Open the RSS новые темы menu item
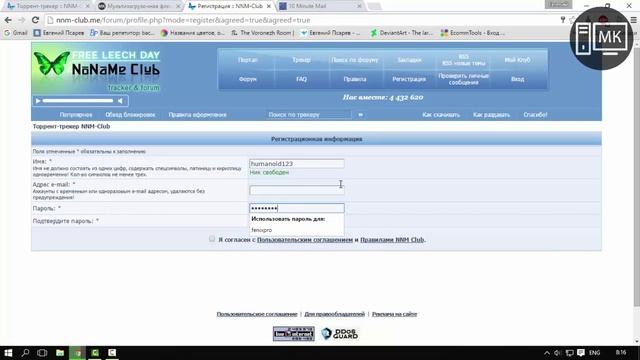640x360 pixels. (463, 60)
